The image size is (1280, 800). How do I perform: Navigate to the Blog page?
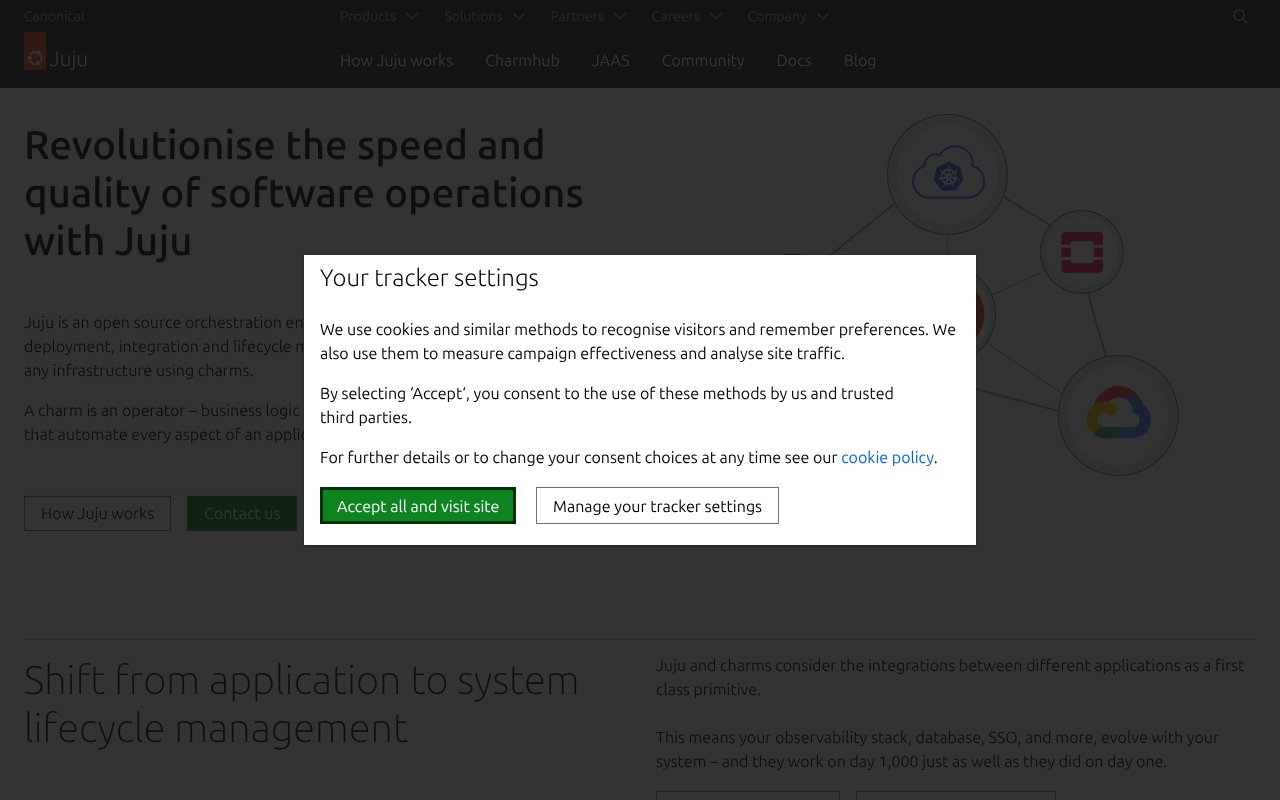click(x=859, y=60)
